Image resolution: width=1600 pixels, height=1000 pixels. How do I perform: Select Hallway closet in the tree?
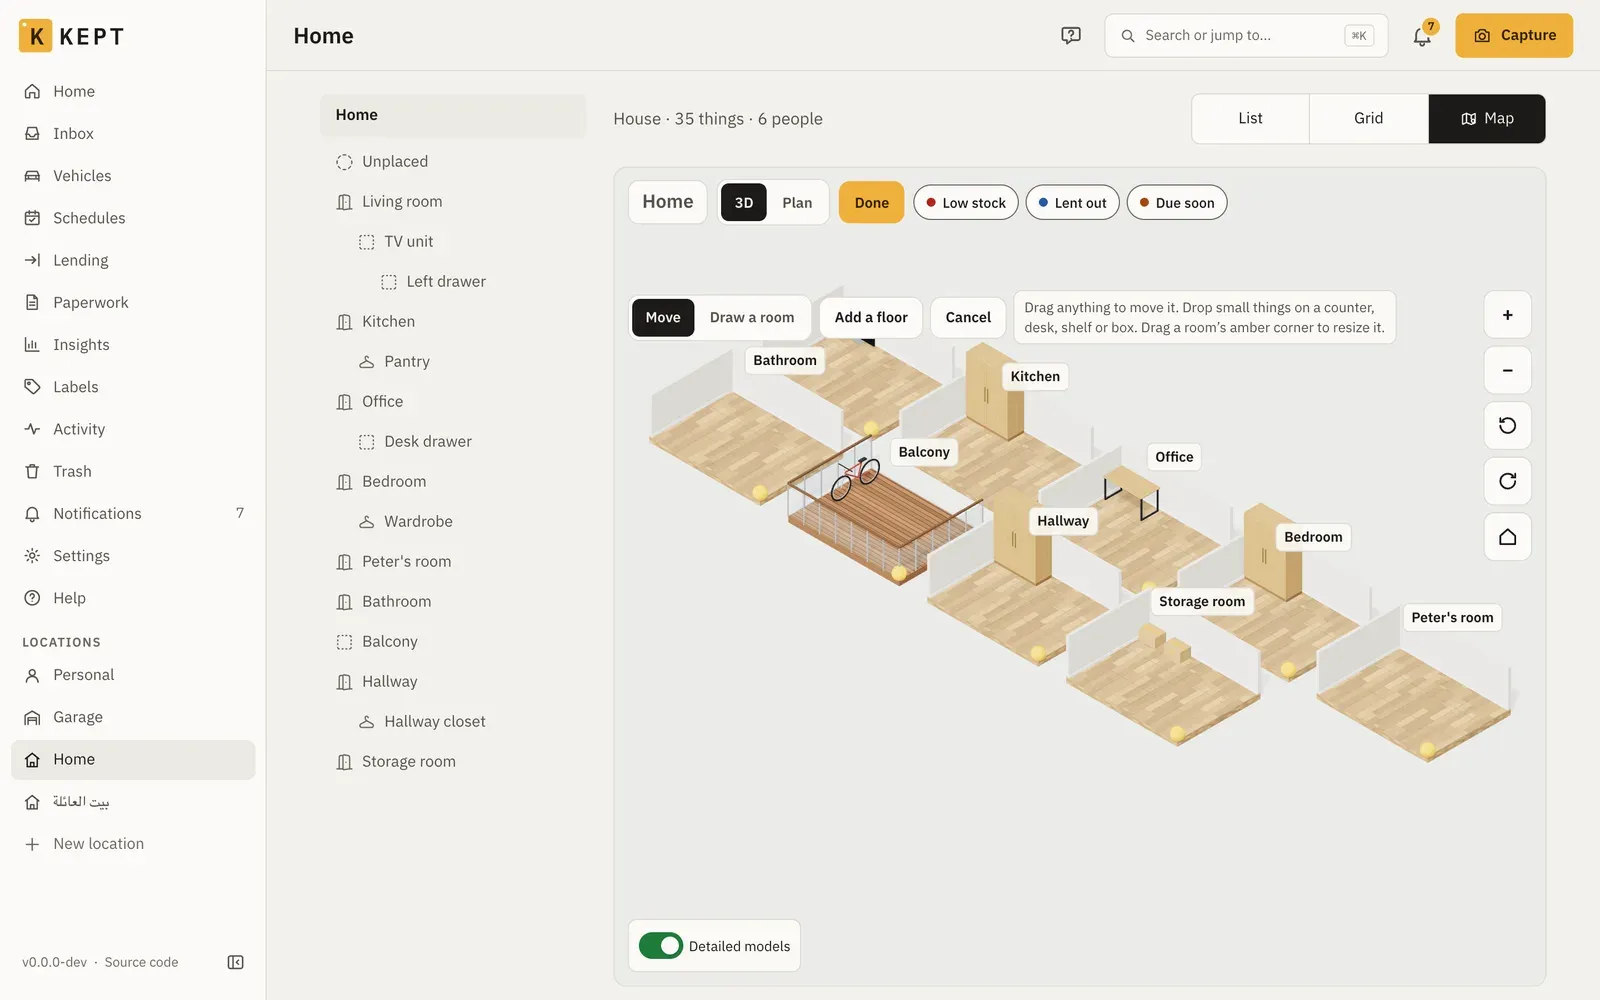pos(453,722)
